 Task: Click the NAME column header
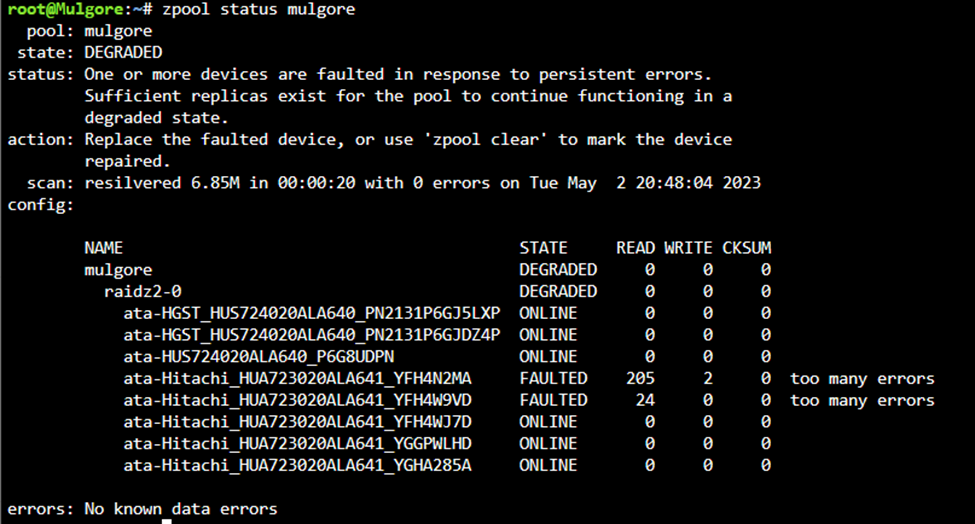[104, 248]
